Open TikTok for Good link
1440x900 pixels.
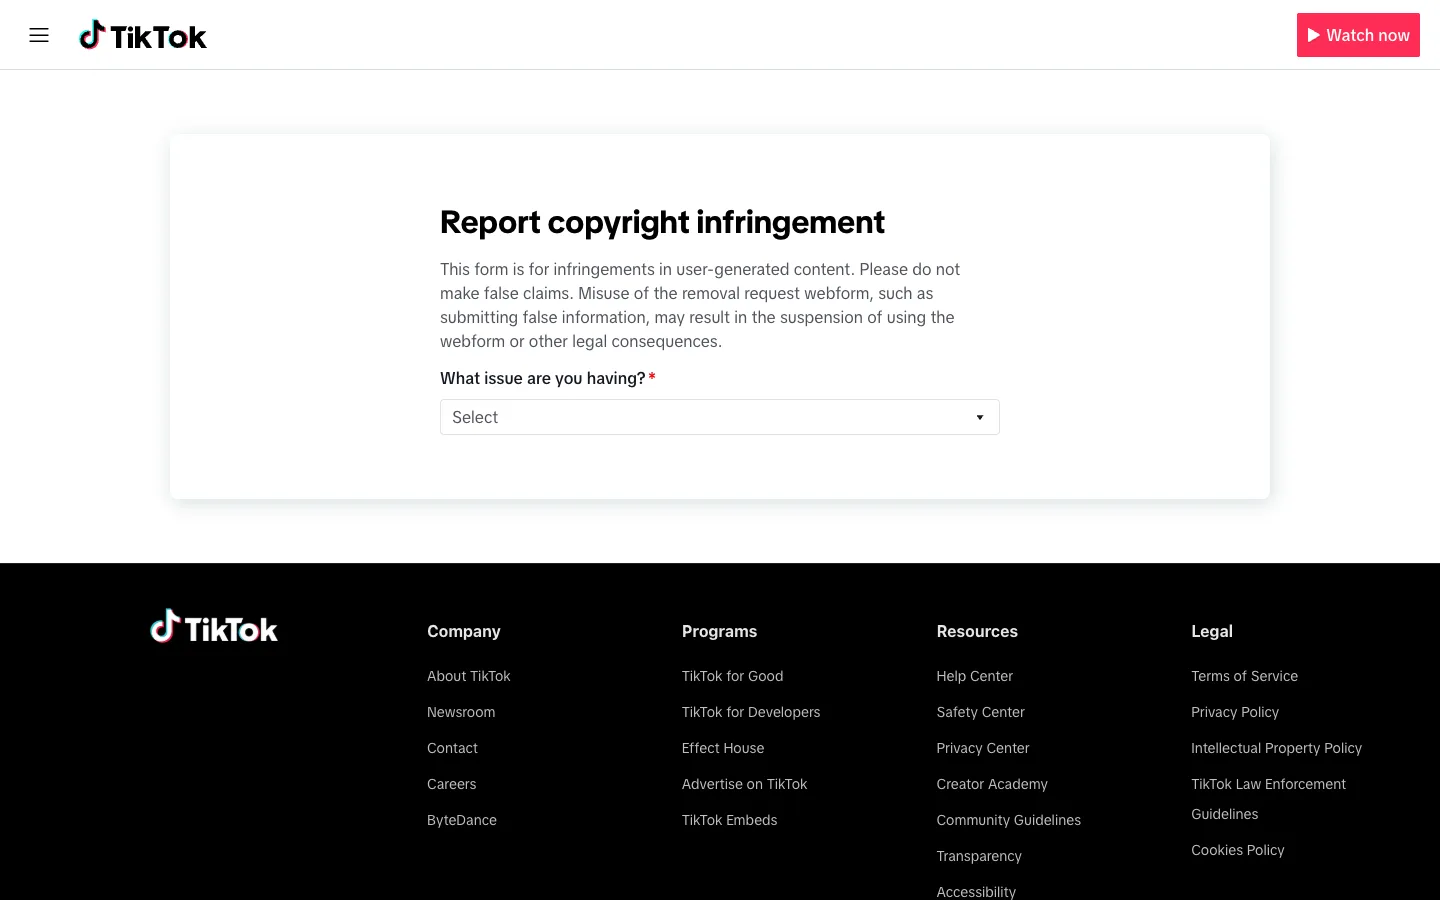733,676
